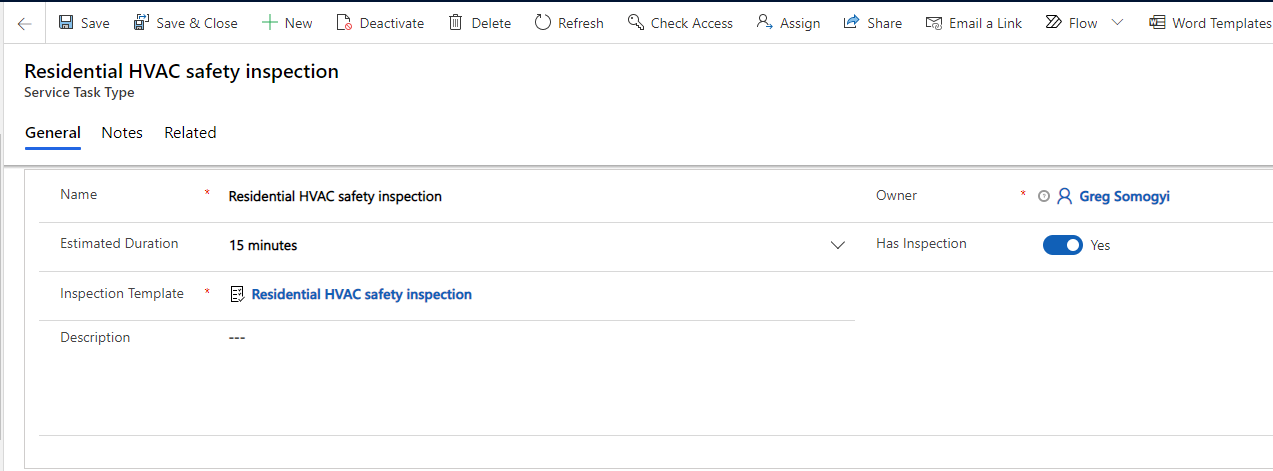Screen dimensions: 1273x471
Task: Create a new record with New
Action: point(287,23)
